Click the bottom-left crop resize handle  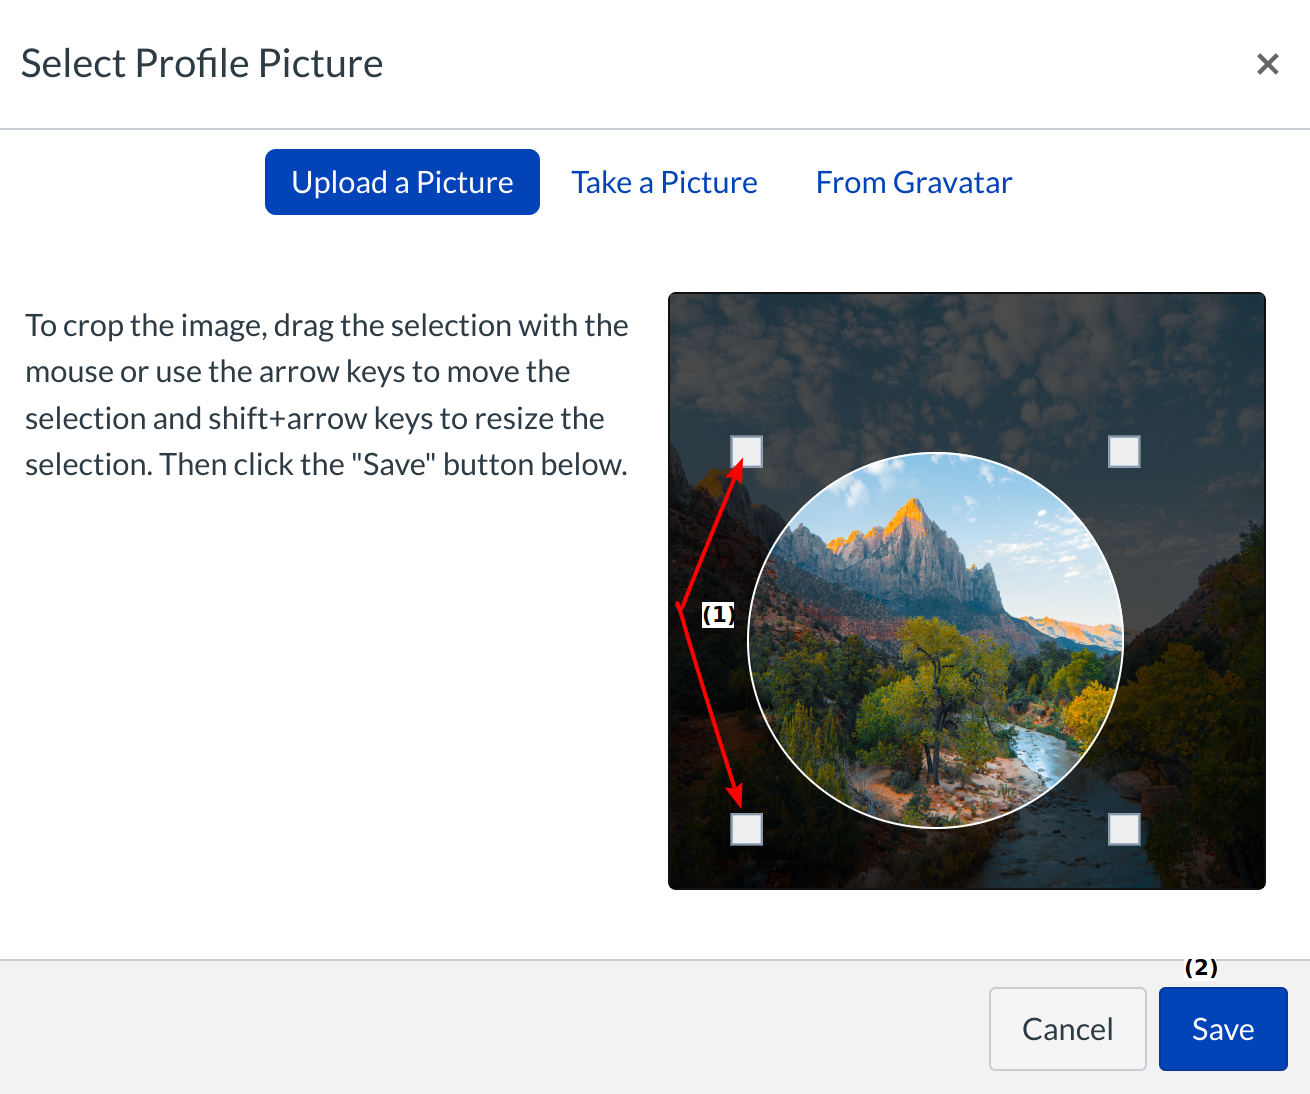pyautogui.click(x=746, y=829)
